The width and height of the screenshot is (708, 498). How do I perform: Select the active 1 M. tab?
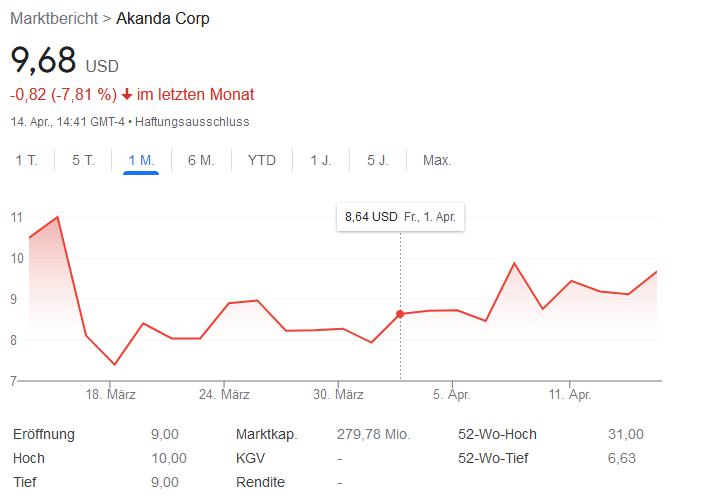point(141,160)
